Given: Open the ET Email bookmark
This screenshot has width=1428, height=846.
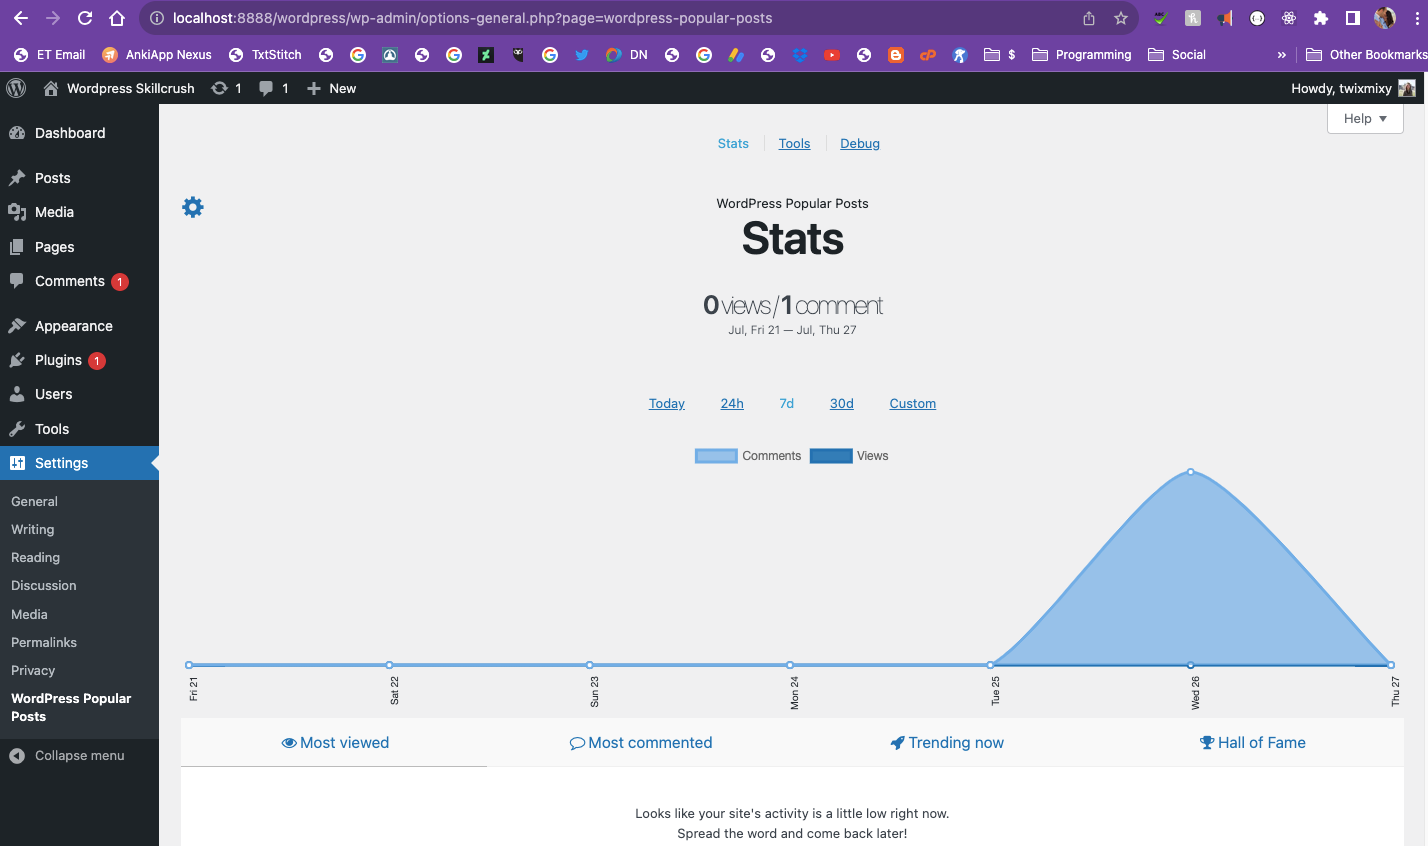Looking at the screenshot, I should [49, 55].
